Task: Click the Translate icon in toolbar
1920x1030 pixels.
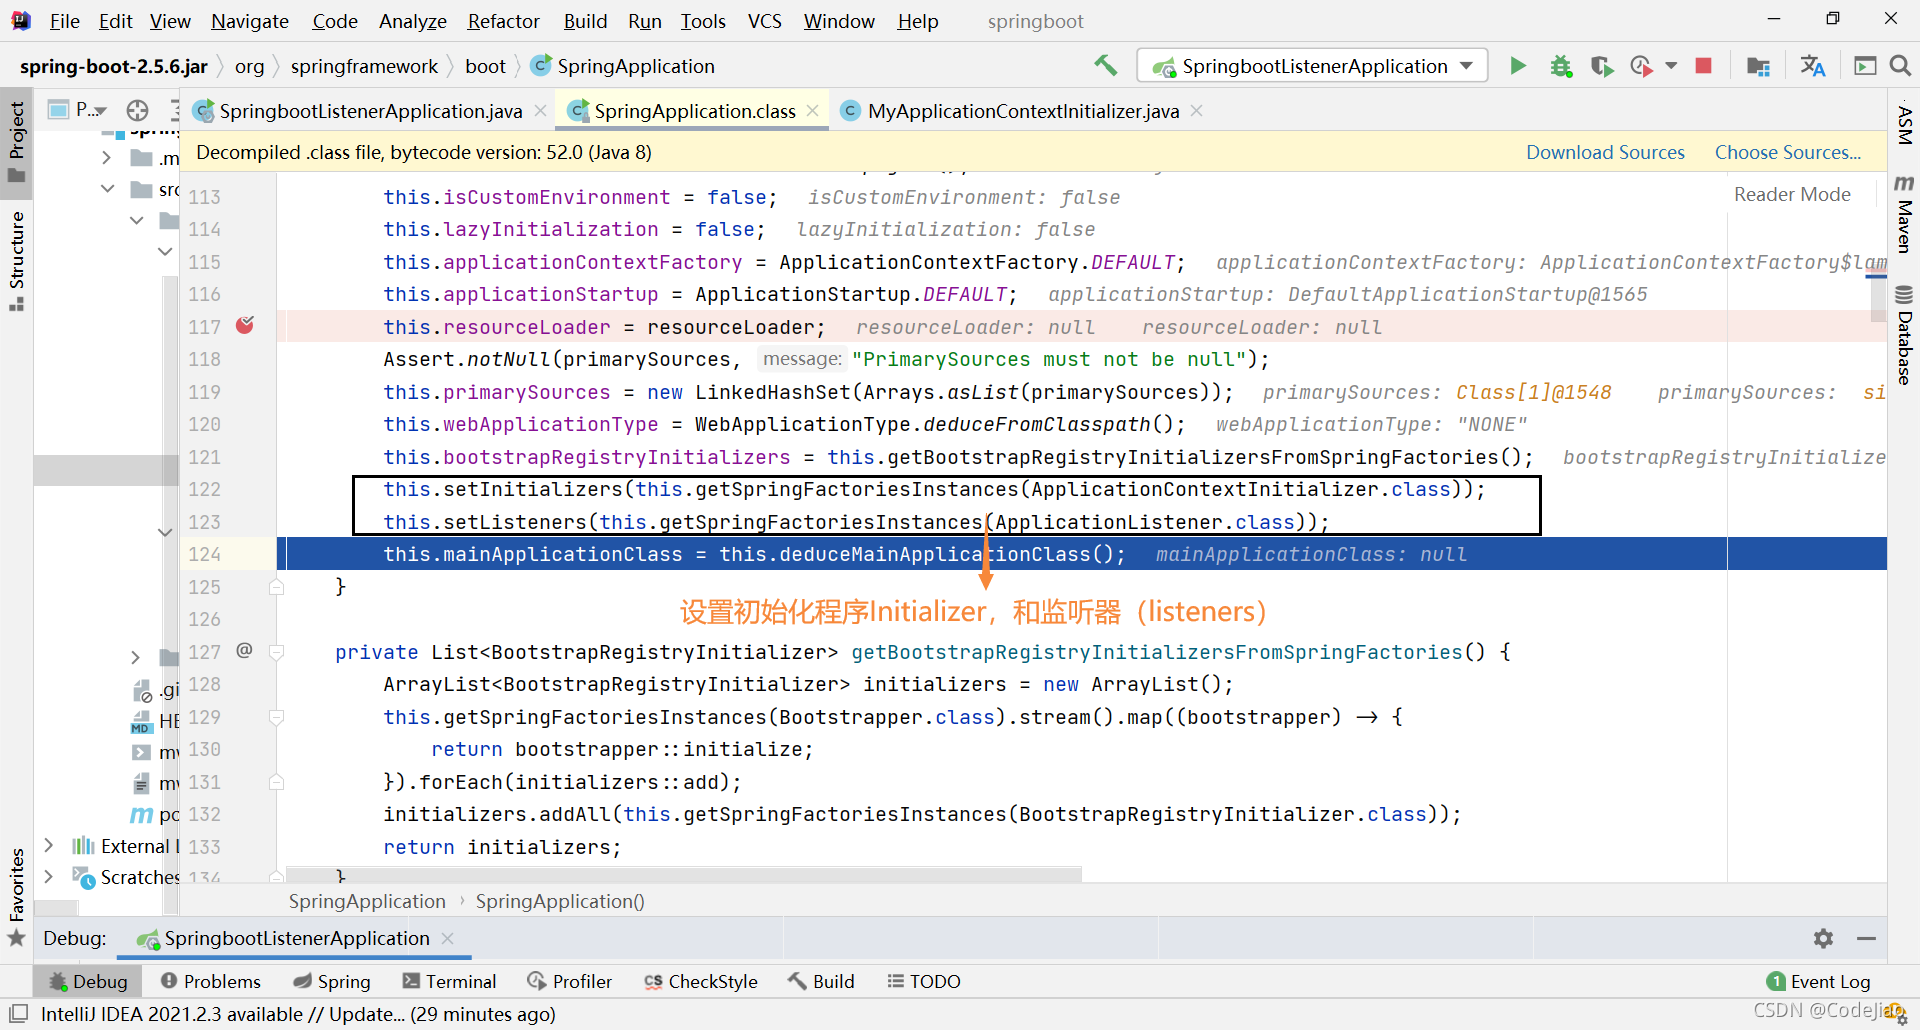Action: pyautogui.click(x=1812, y=66)
